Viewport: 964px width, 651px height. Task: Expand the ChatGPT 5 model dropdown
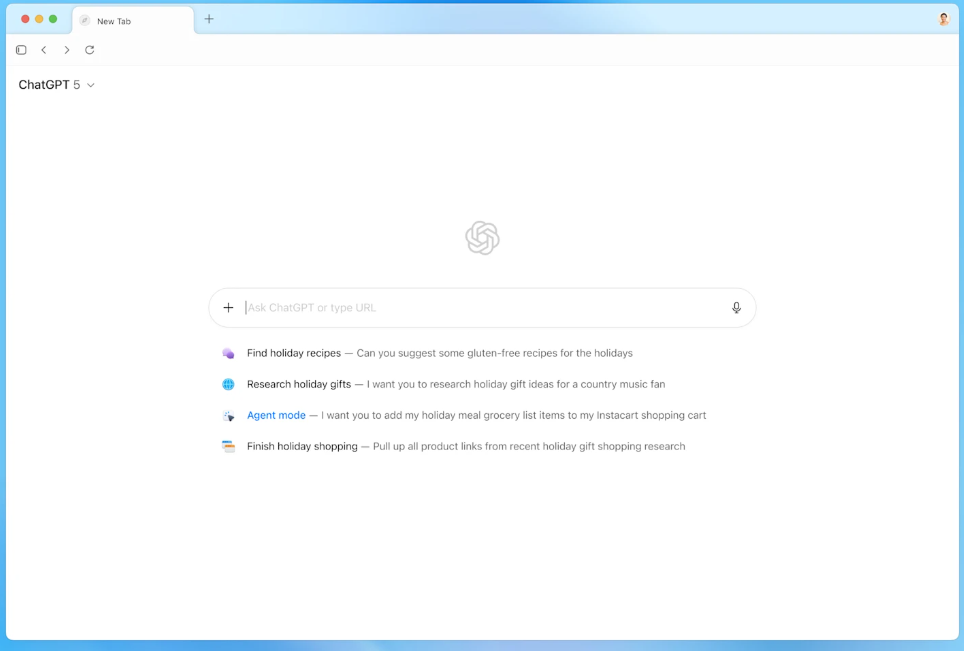click(56, 85)
